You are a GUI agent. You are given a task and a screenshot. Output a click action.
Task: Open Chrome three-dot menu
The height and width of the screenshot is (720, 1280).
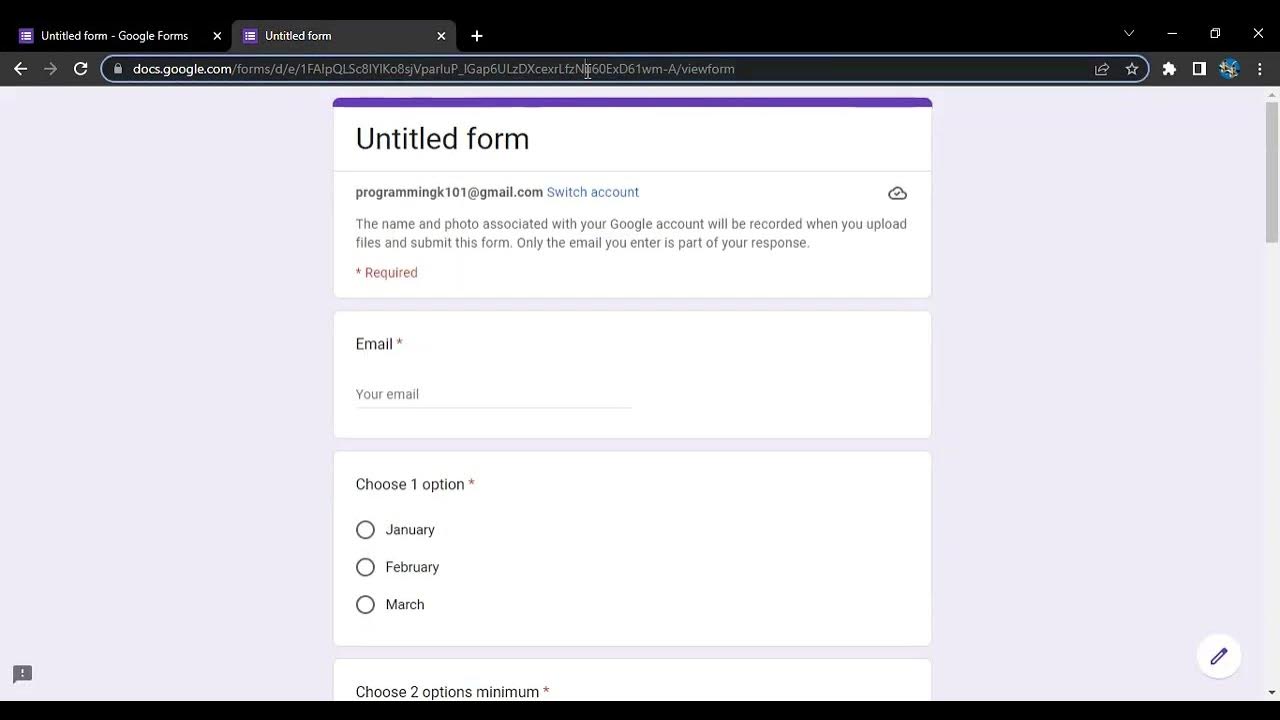pos(1260,69)
